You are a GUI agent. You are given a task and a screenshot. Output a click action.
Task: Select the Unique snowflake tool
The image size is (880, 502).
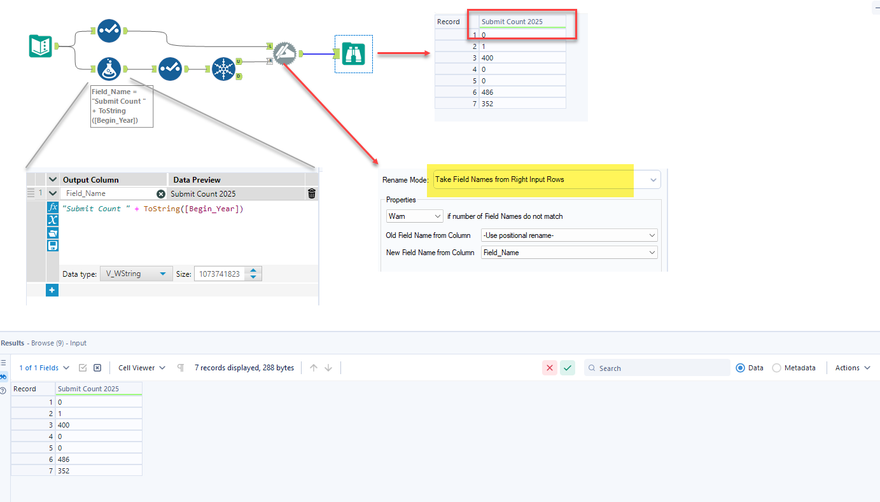click(223, 69)
